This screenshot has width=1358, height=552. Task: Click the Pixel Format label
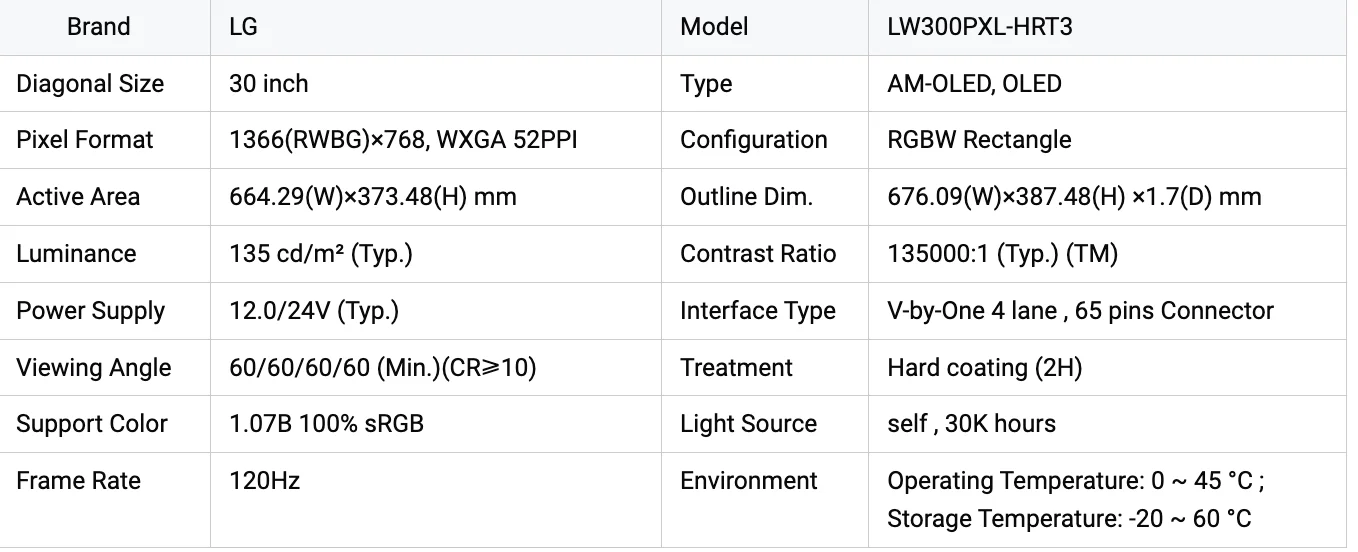85,140
